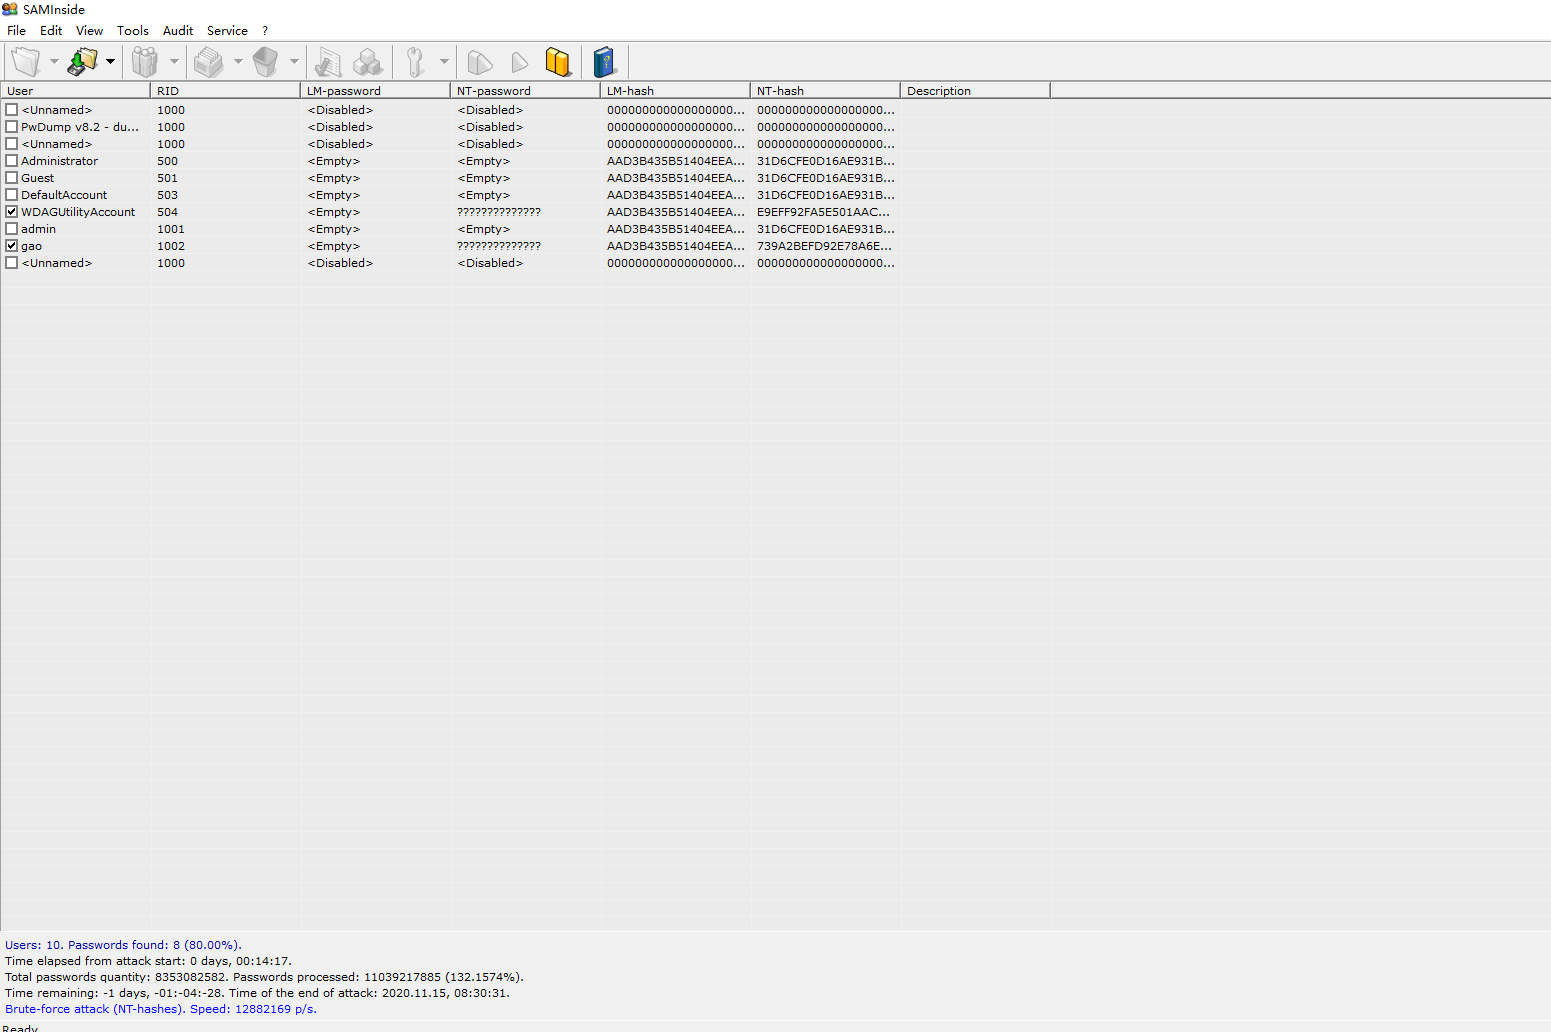Click the open folder toolbar icon
The height and width of the screenshot is (1032, 1551).
click(26, 62)
